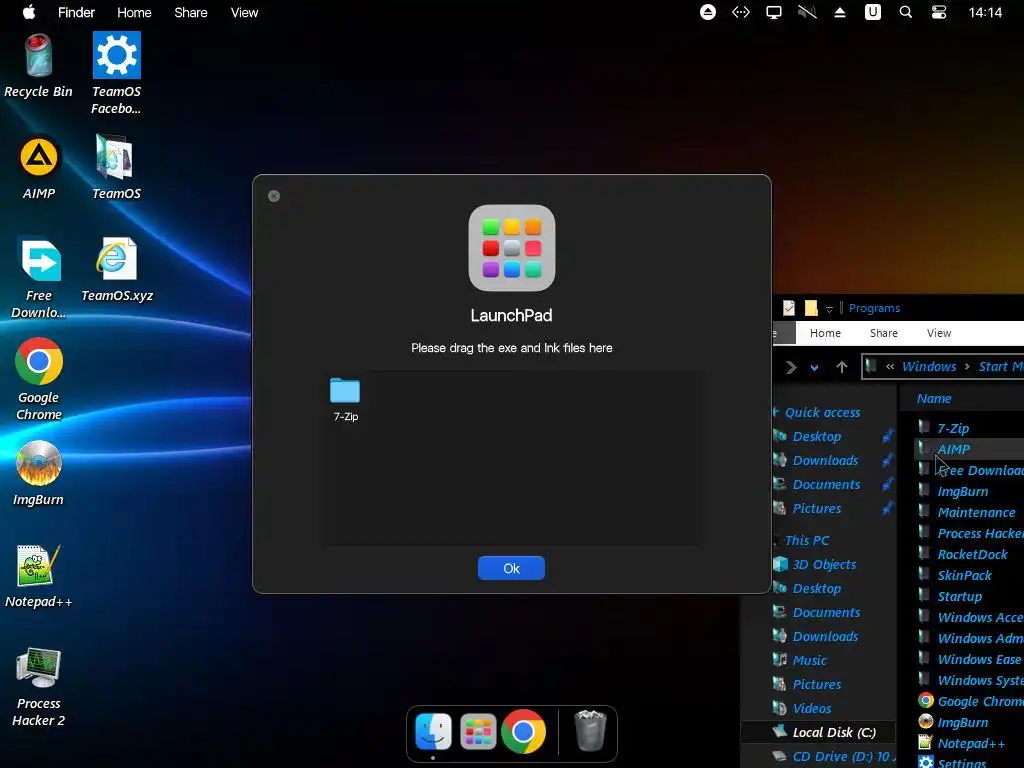Select the Maintenance folder in Explorer list
Image resolution: width=1024 pixels, height=768 pixels.
tap(976, 513)
